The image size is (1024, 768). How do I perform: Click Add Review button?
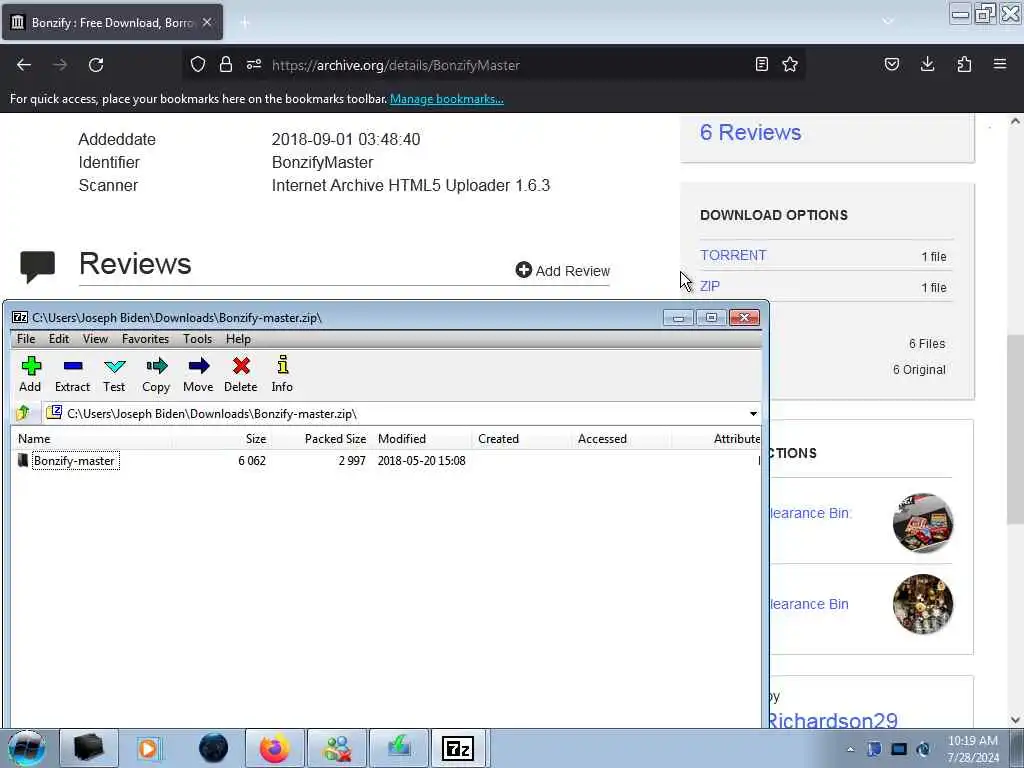pos(562,270)
